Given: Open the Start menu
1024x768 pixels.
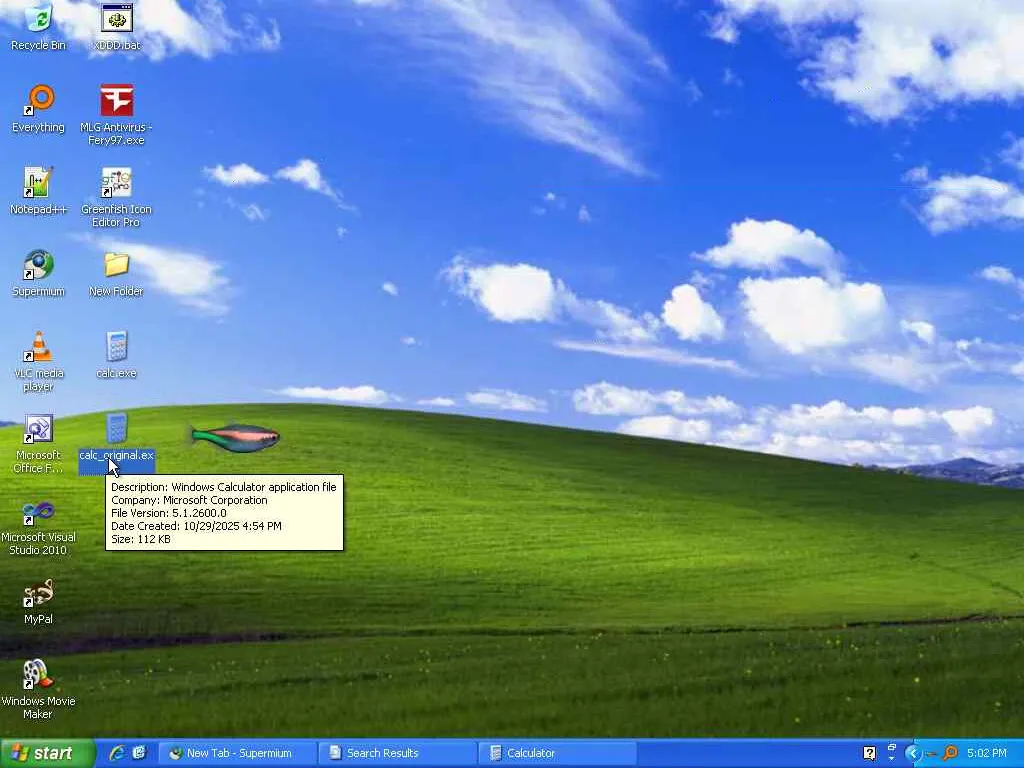Looking at the screenshot, I should click(47, 753).
